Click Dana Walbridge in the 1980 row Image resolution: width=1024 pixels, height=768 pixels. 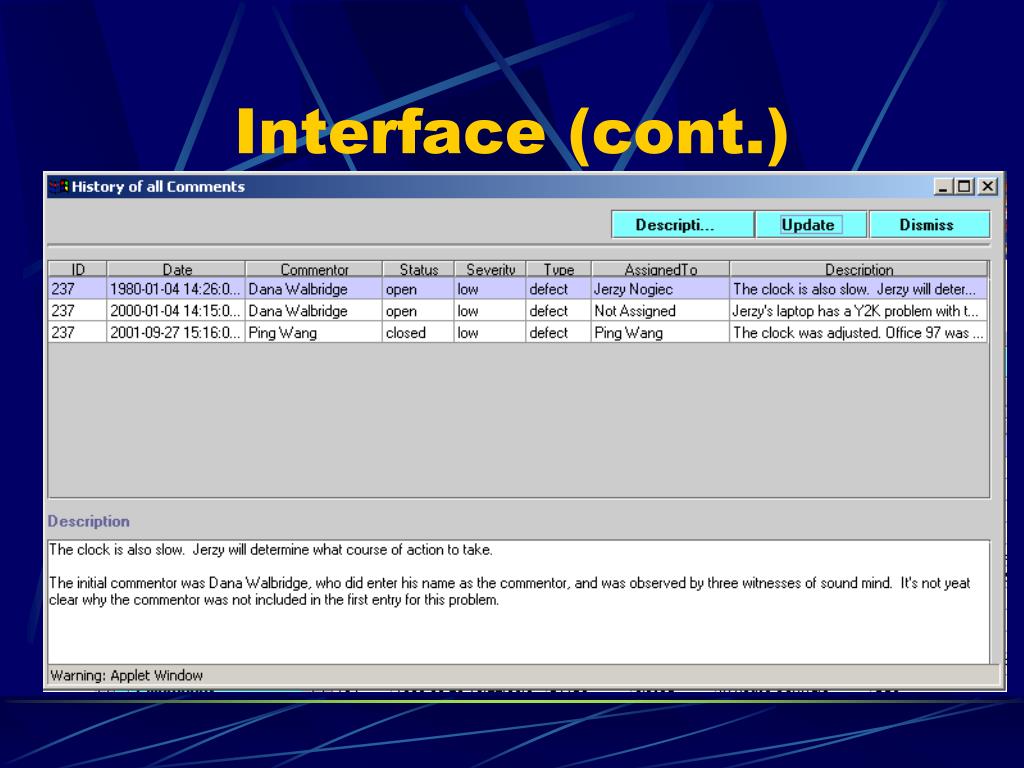pyautogui.click(x=313, y=289)
